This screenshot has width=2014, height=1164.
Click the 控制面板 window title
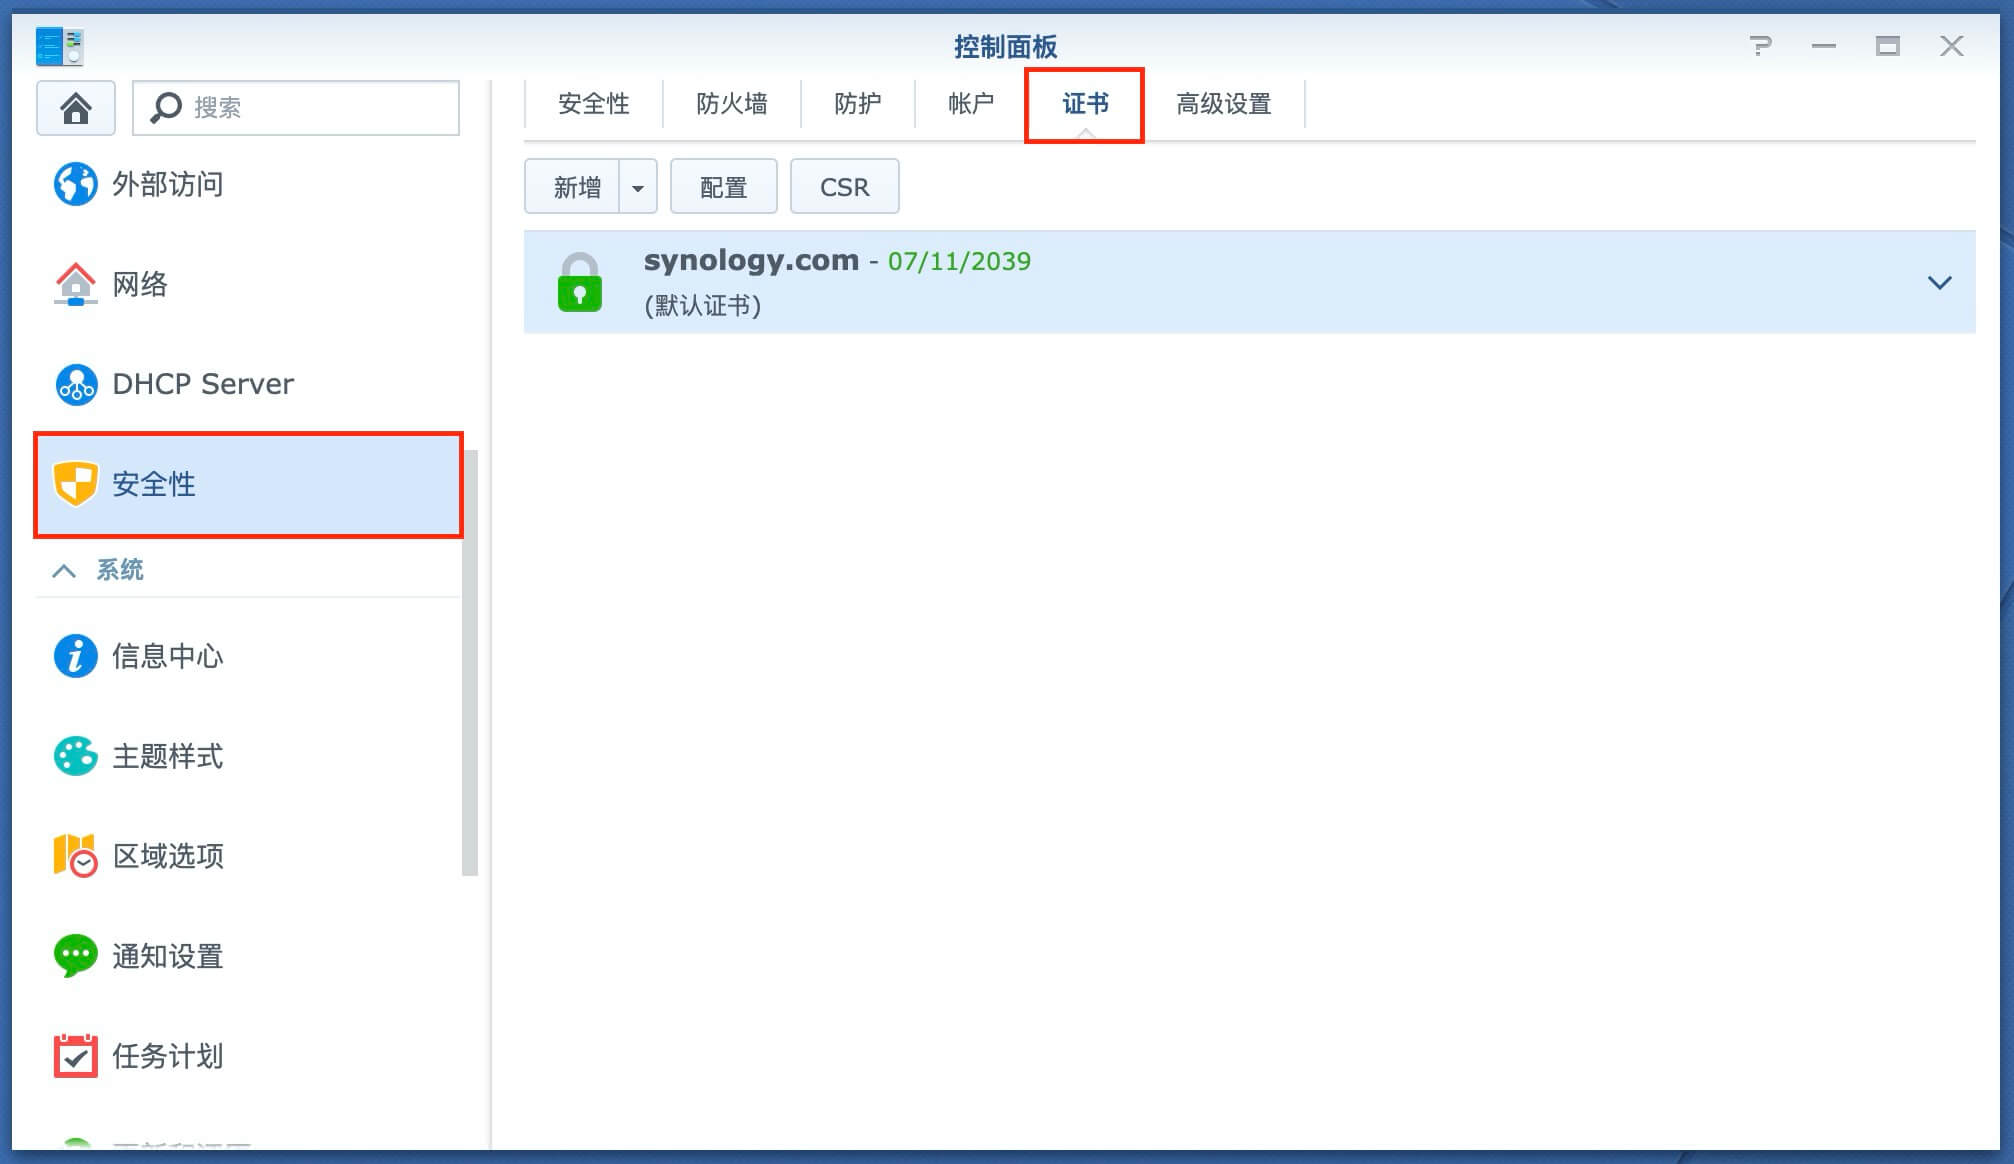tap(1005, 46)
